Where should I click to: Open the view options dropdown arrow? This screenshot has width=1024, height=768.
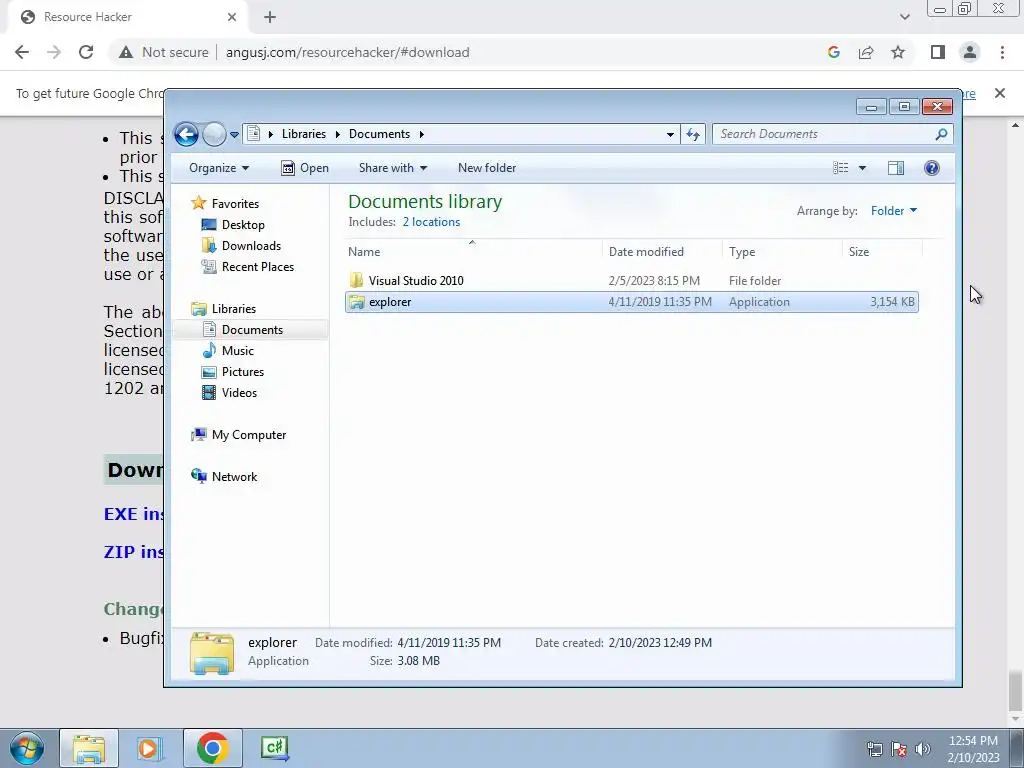tap(862, 168)
